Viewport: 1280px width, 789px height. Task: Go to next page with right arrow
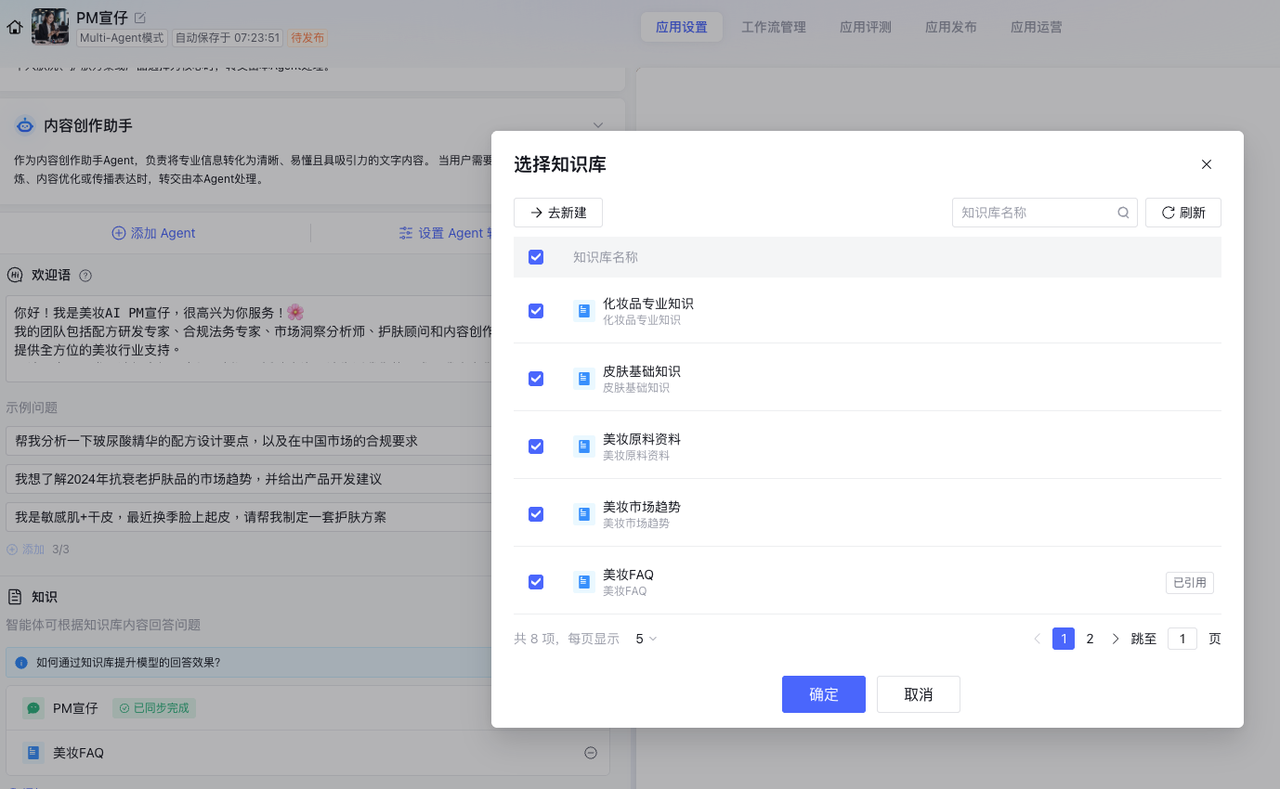1115,639
